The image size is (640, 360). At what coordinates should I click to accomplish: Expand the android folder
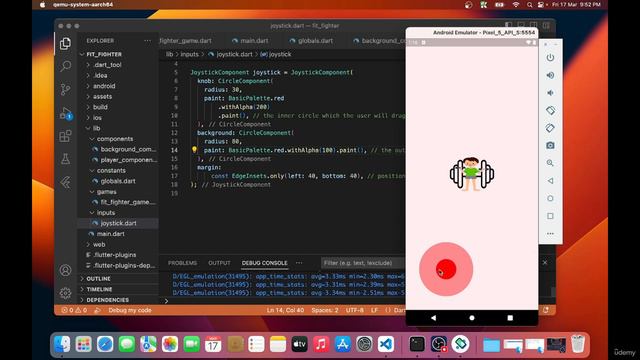pyautogui.click(x=104, y=86)
